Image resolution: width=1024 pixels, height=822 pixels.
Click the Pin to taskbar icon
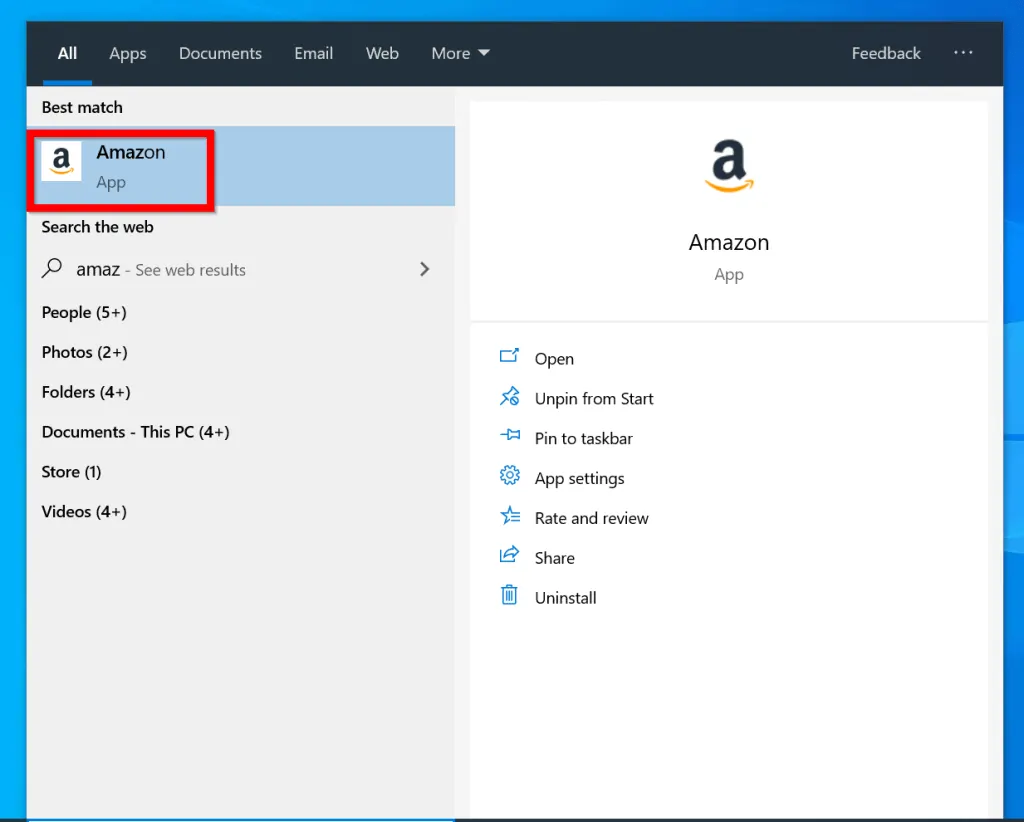(x=509, y=437)
